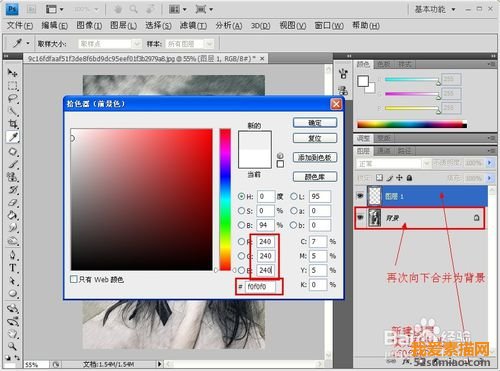Switch to the Channels tab
This screenshot has width=500, height=371.
tap(383, 151)
